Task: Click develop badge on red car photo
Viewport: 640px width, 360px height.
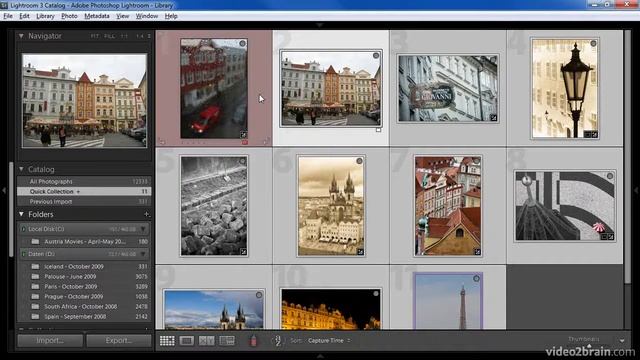Action: point(243,135)
